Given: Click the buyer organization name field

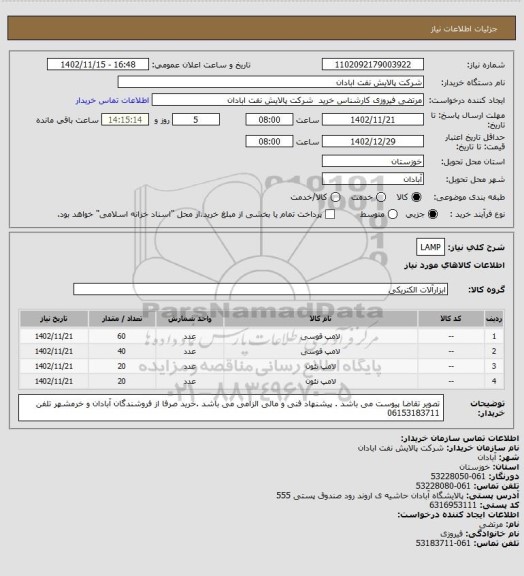Looking at the screenshot, I should (270, 82).
